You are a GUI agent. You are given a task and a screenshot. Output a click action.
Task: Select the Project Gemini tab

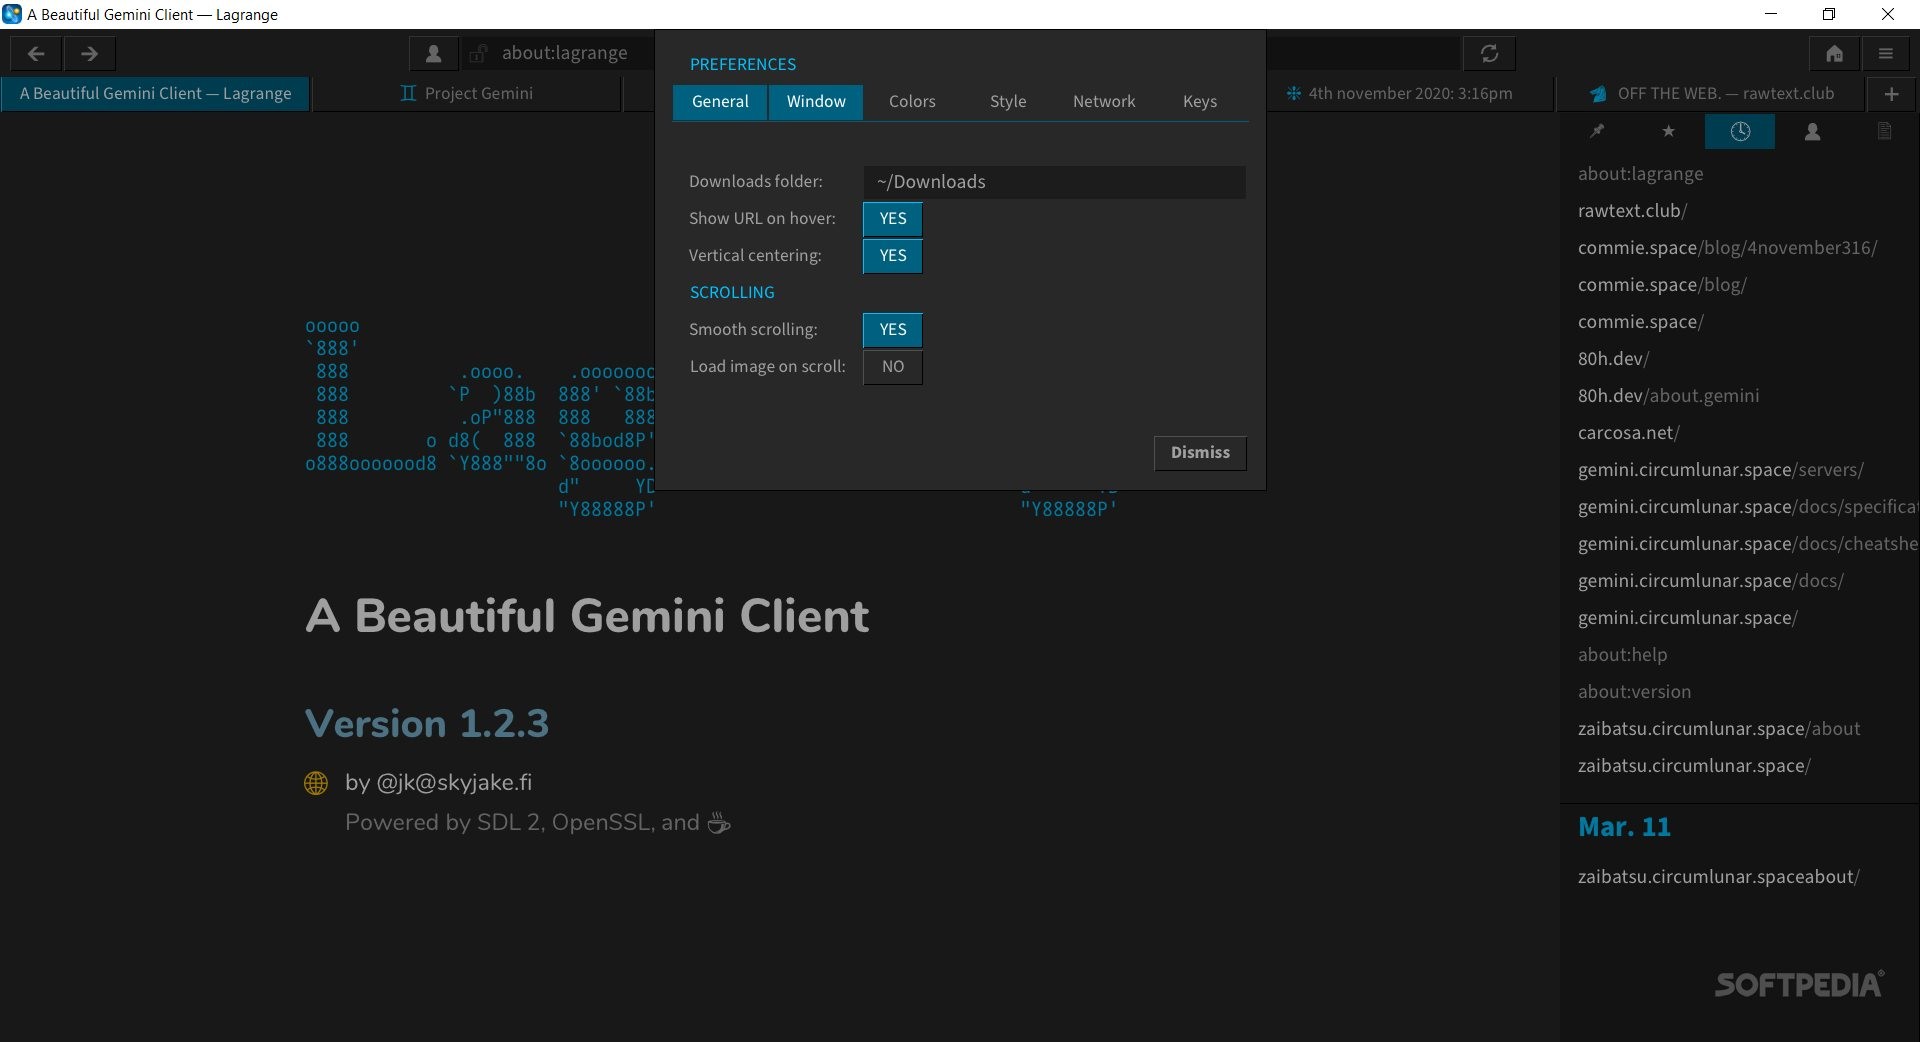click(x=466, y=94)
